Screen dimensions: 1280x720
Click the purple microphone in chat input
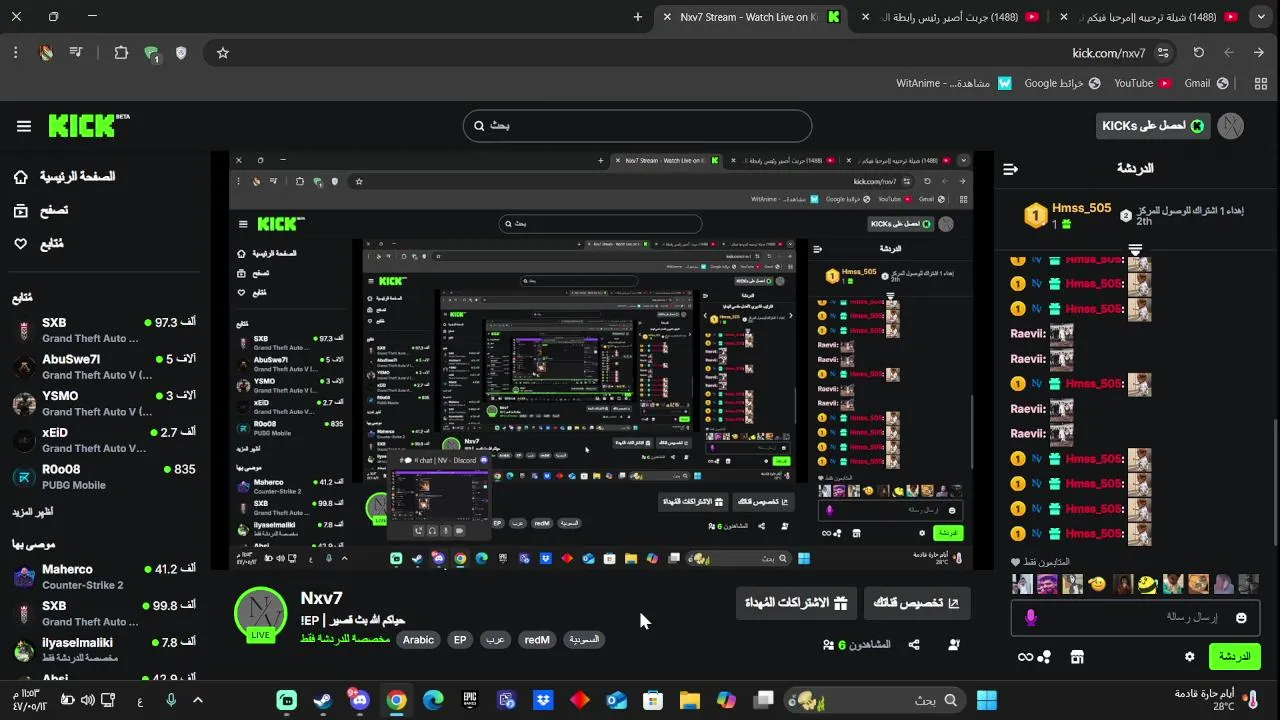click(1031, 618)
